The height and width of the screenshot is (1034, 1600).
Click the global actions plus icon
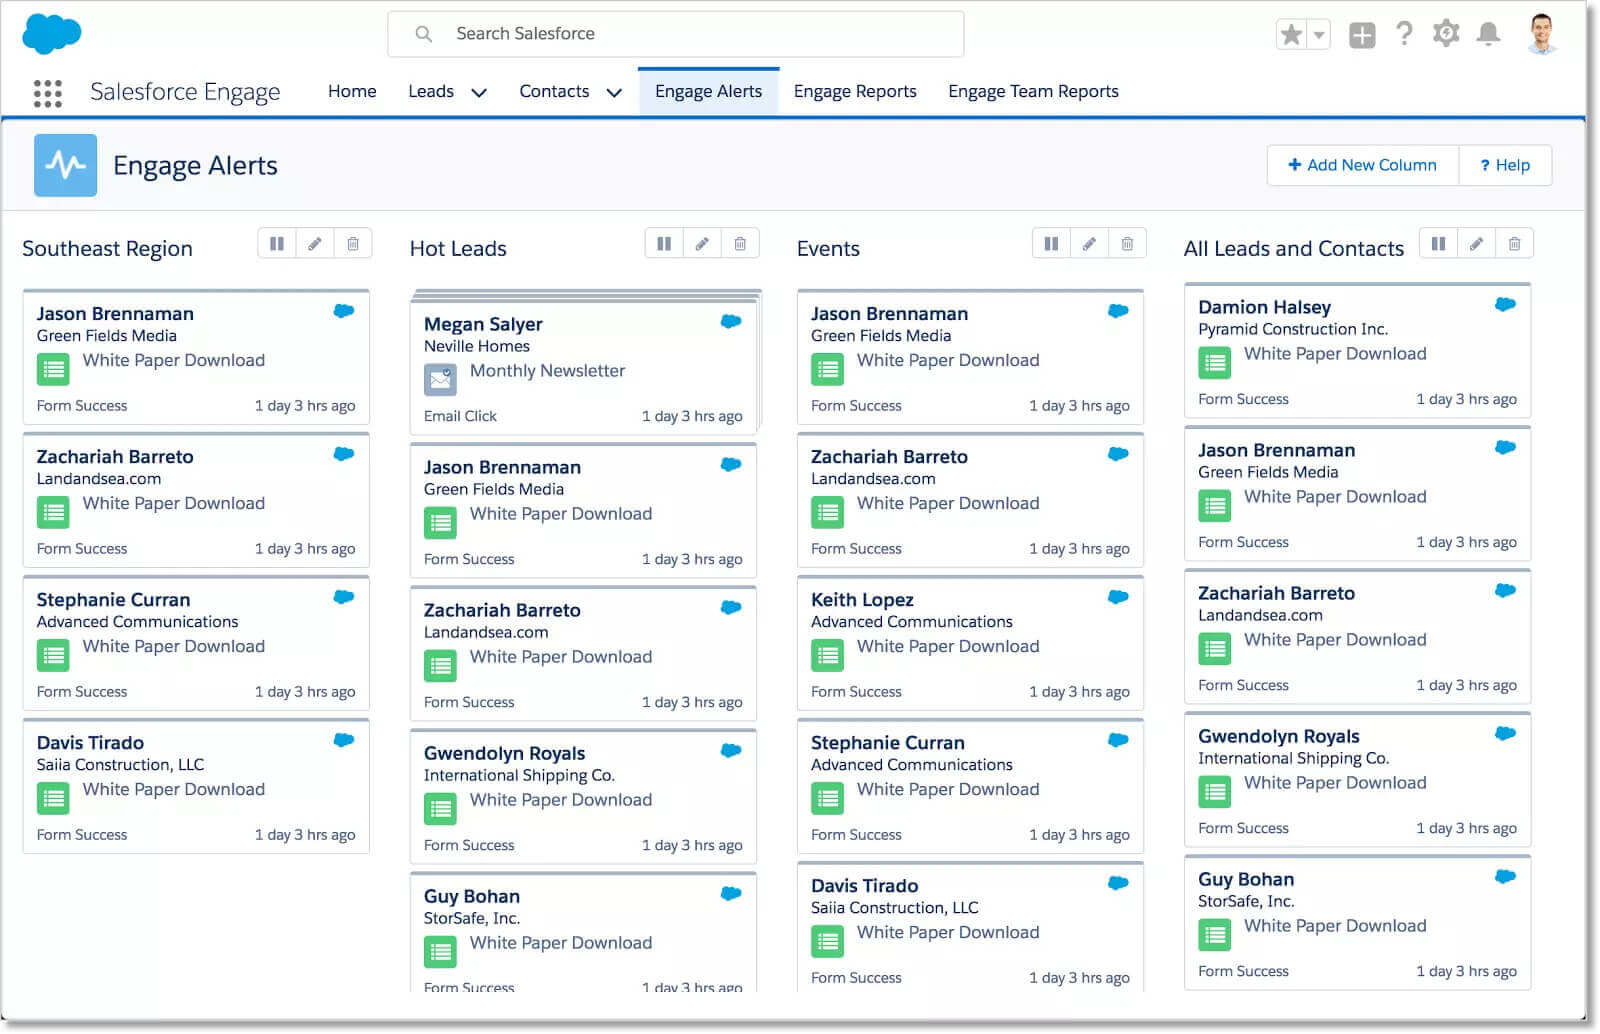click(x=1361, y=36)
